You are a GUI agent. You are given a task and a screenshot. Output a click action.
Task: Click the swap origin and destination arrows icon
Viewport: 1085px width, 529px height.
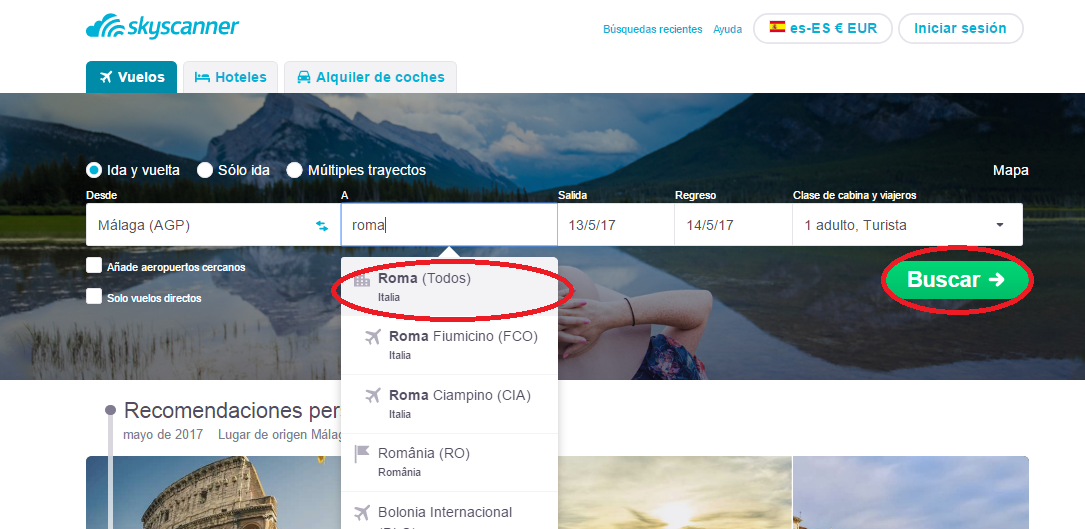322,226
